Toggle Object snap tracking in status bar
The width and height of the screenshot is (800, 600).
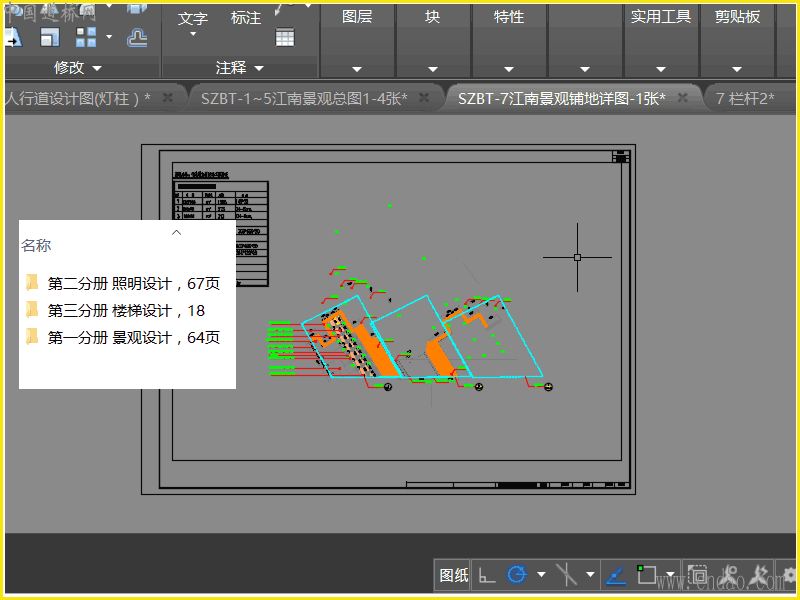(x=616, y=575)
